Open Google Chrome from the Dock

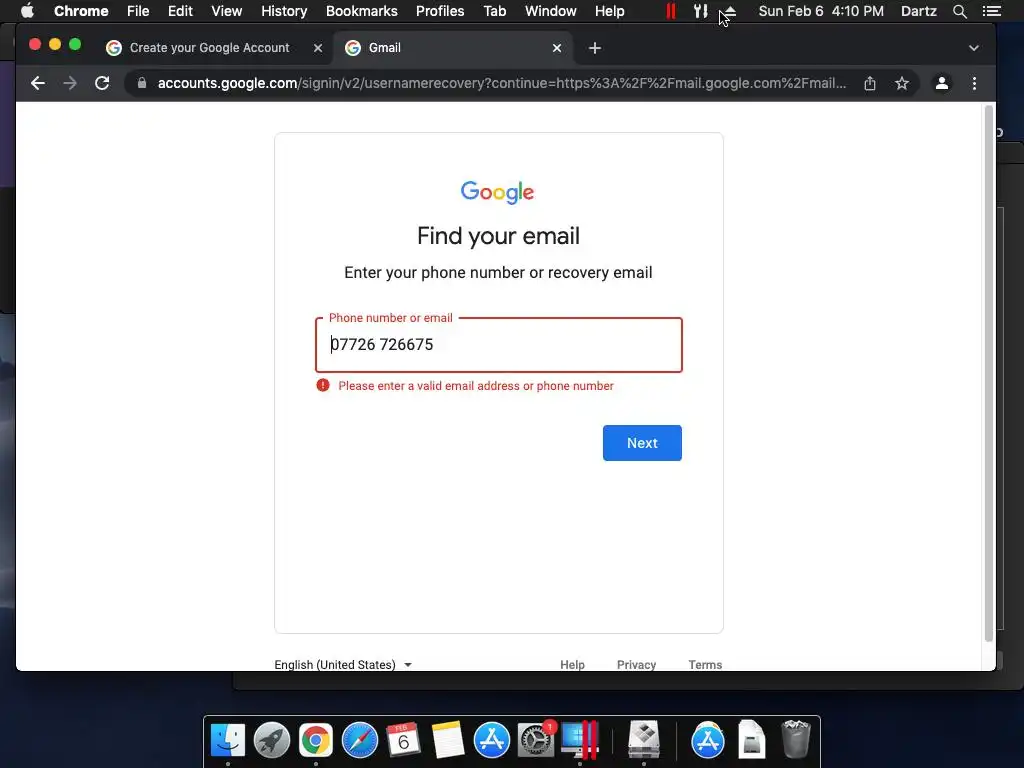[x=315, y=741]
